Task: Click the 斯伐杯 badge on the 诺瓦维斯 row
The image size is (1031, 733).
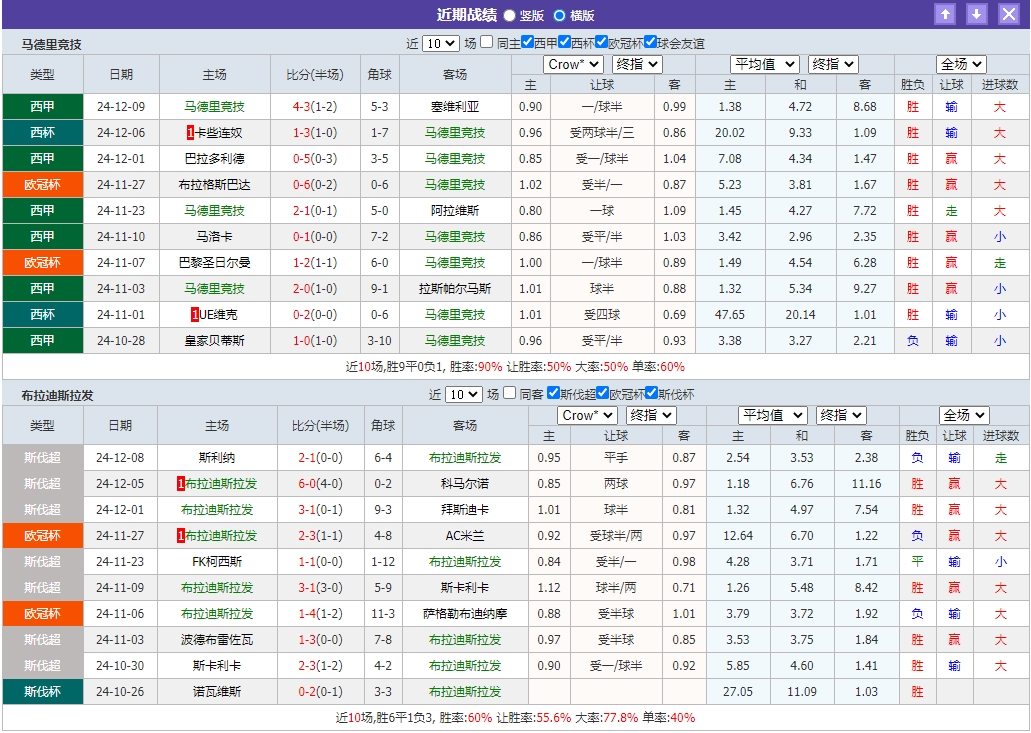Action: pyautogui.click(x=42, y=691)
